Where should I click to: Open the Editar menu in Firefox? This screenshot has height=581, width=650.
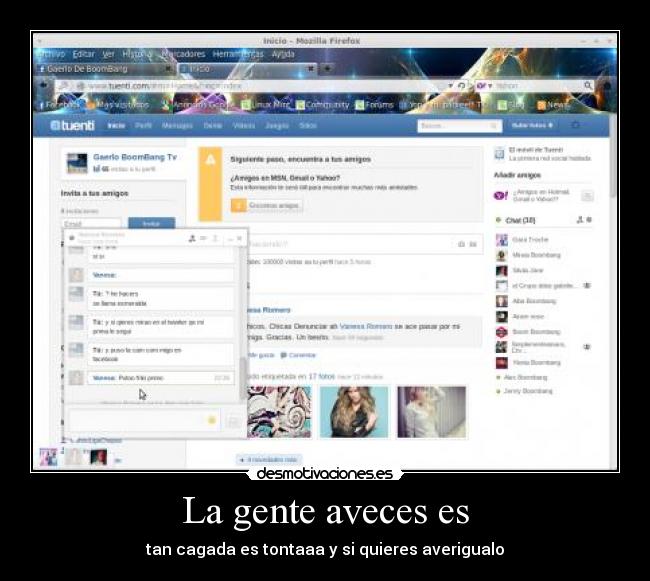coord(83,54)
